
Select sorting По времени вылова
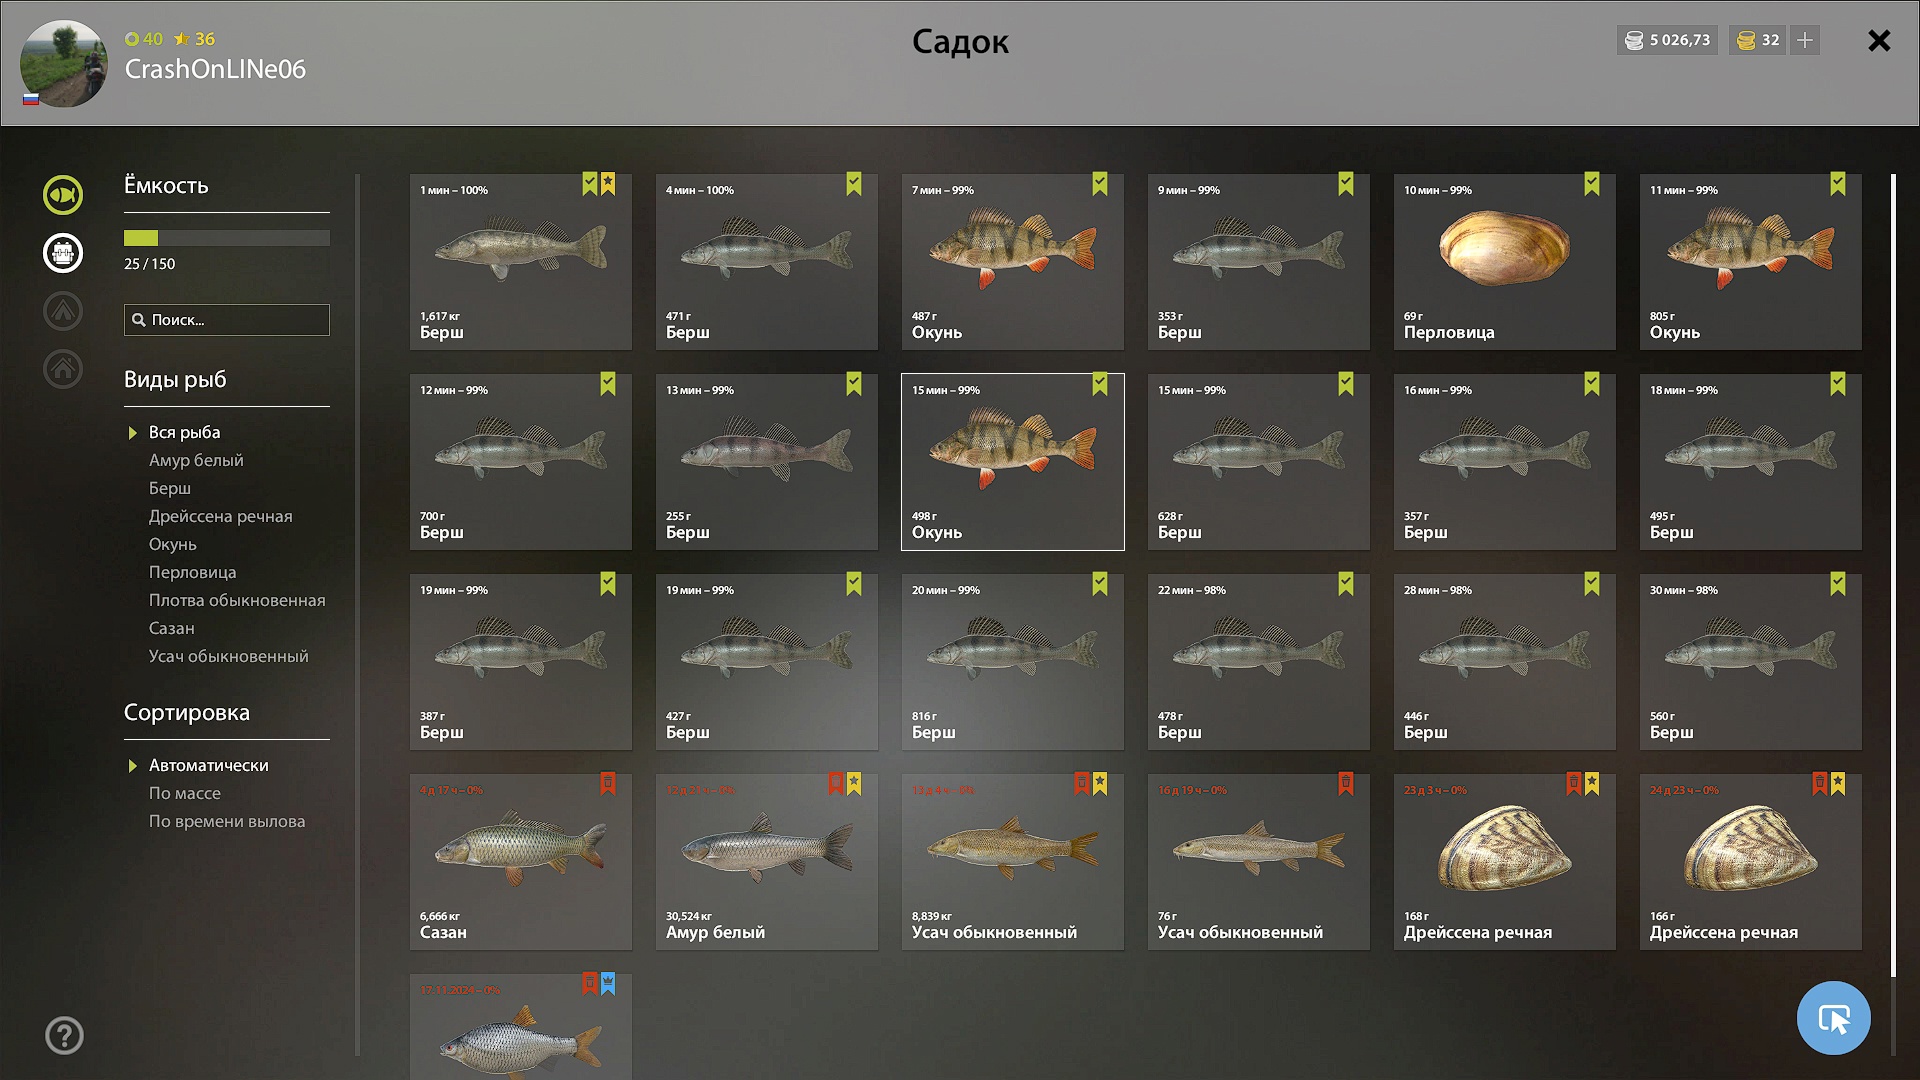coord(227,821)
